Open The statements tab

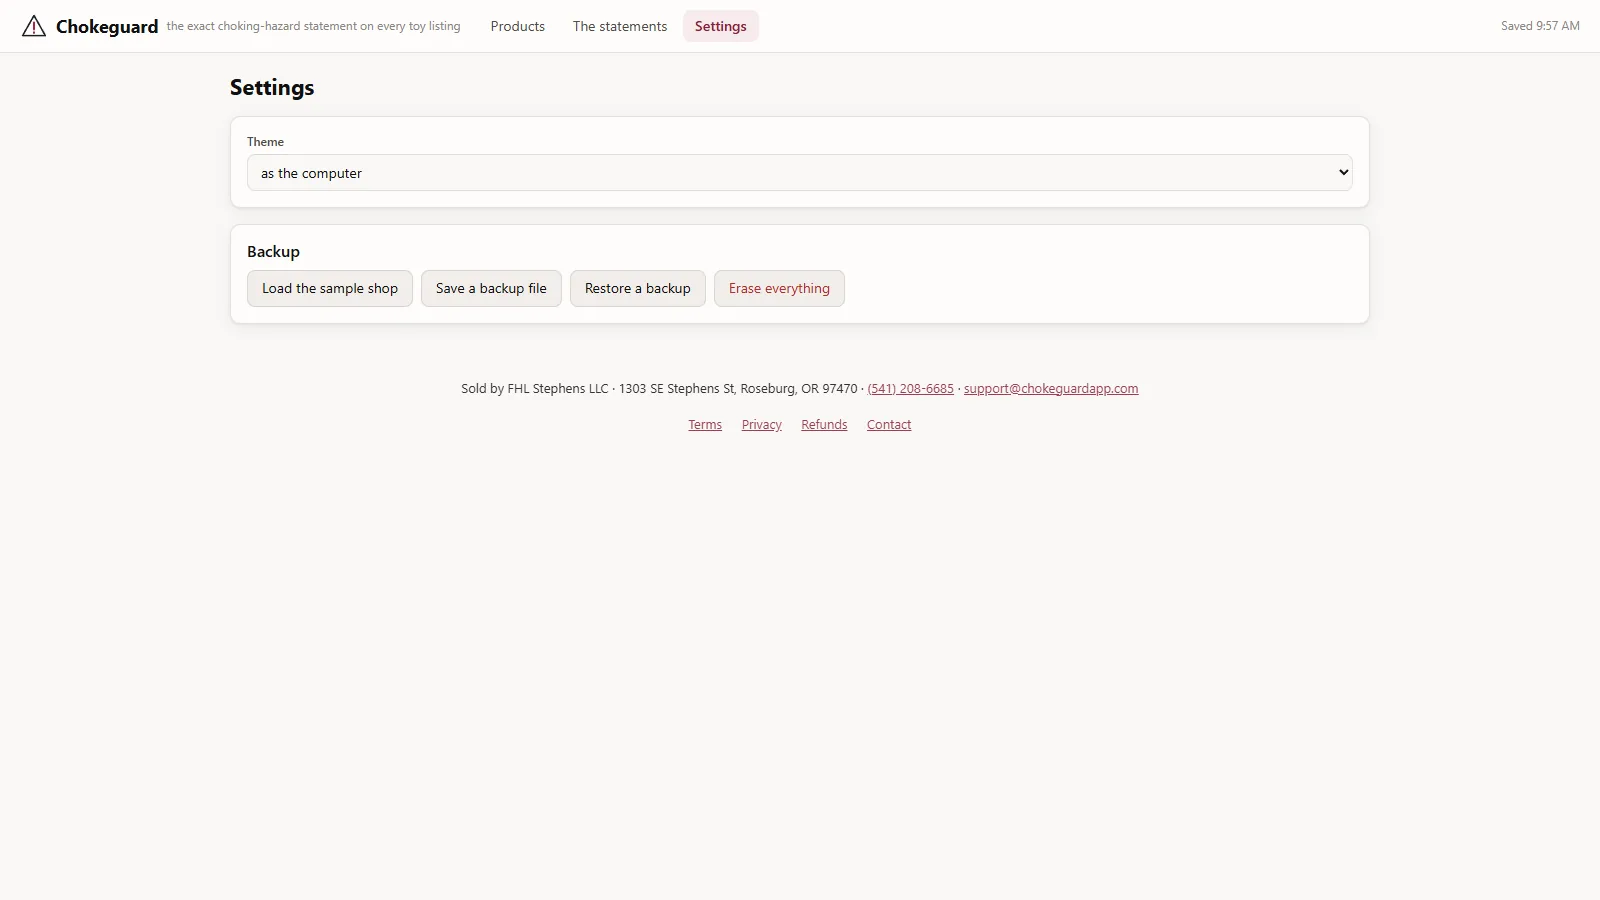[620, 27]
